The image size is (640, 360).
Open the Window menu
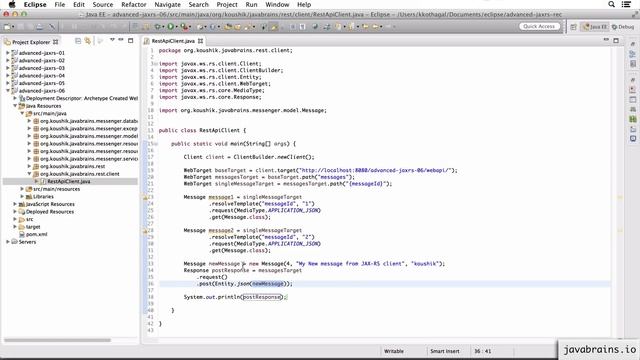point(277,4)
